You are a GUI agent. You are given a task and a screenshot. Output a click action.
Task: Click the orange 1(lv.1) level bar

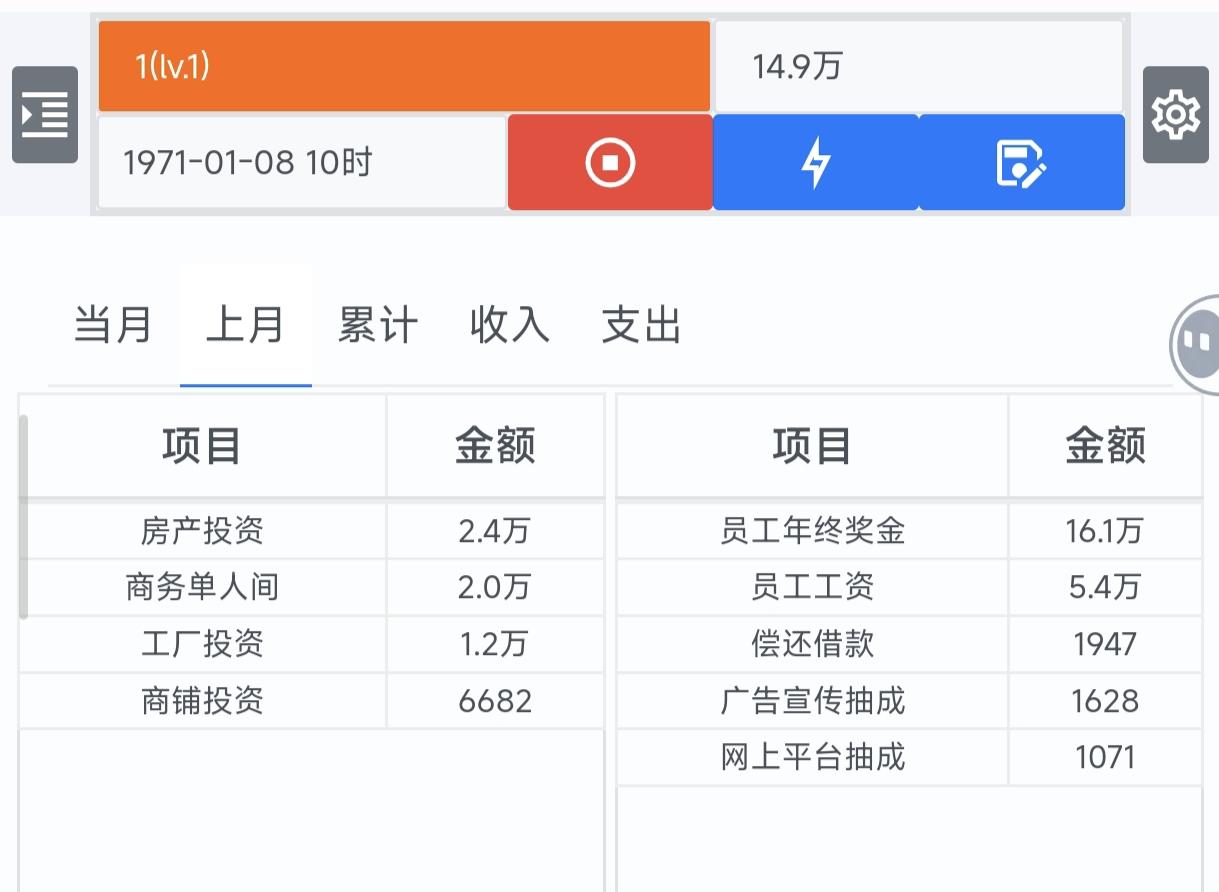404,67
